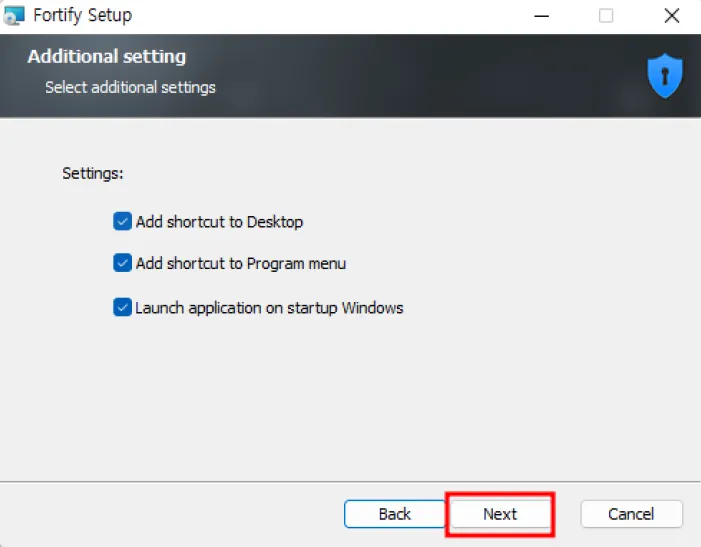Go back with the Back button
Image resolution: width=701 pixels, height=547 pixels.
(394, 514)
